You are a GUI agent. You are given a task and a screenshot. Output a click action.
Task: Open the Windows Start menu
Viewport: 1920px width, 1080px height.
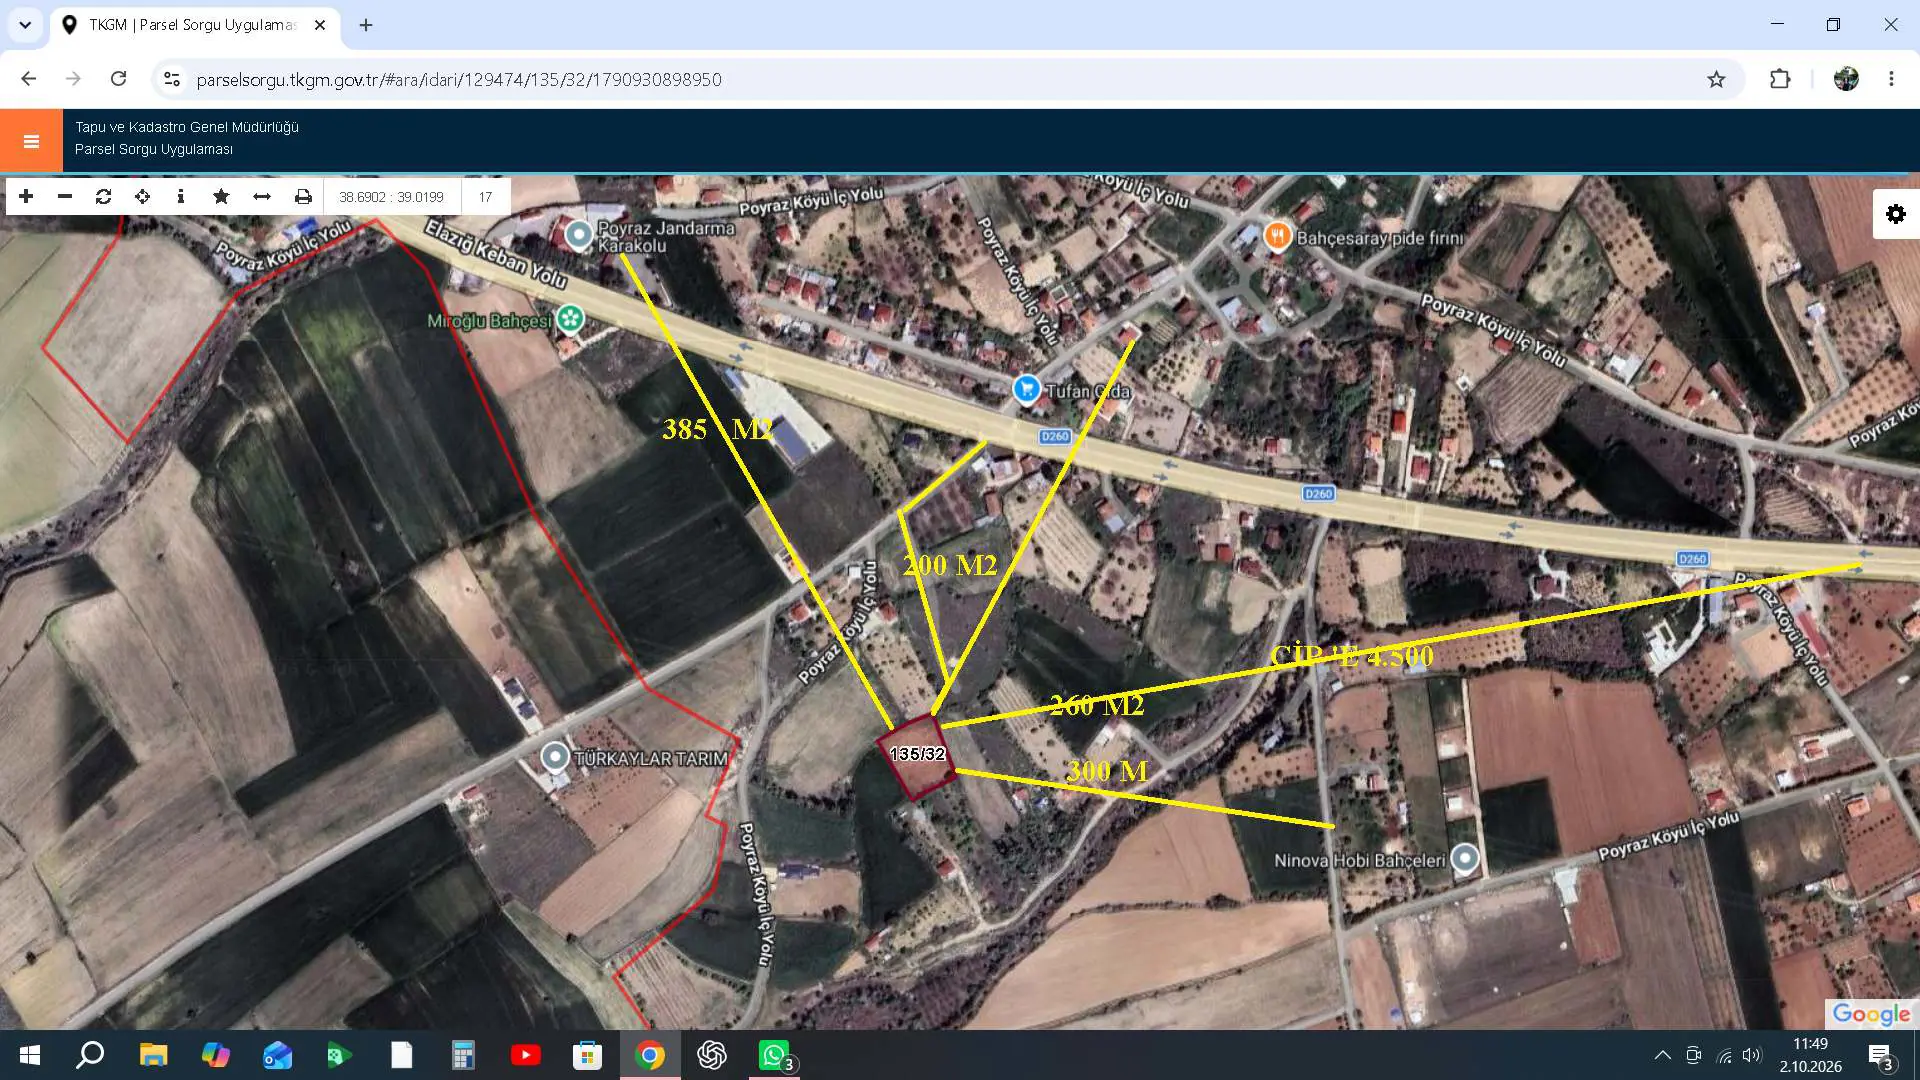(x=30, y=1055)
